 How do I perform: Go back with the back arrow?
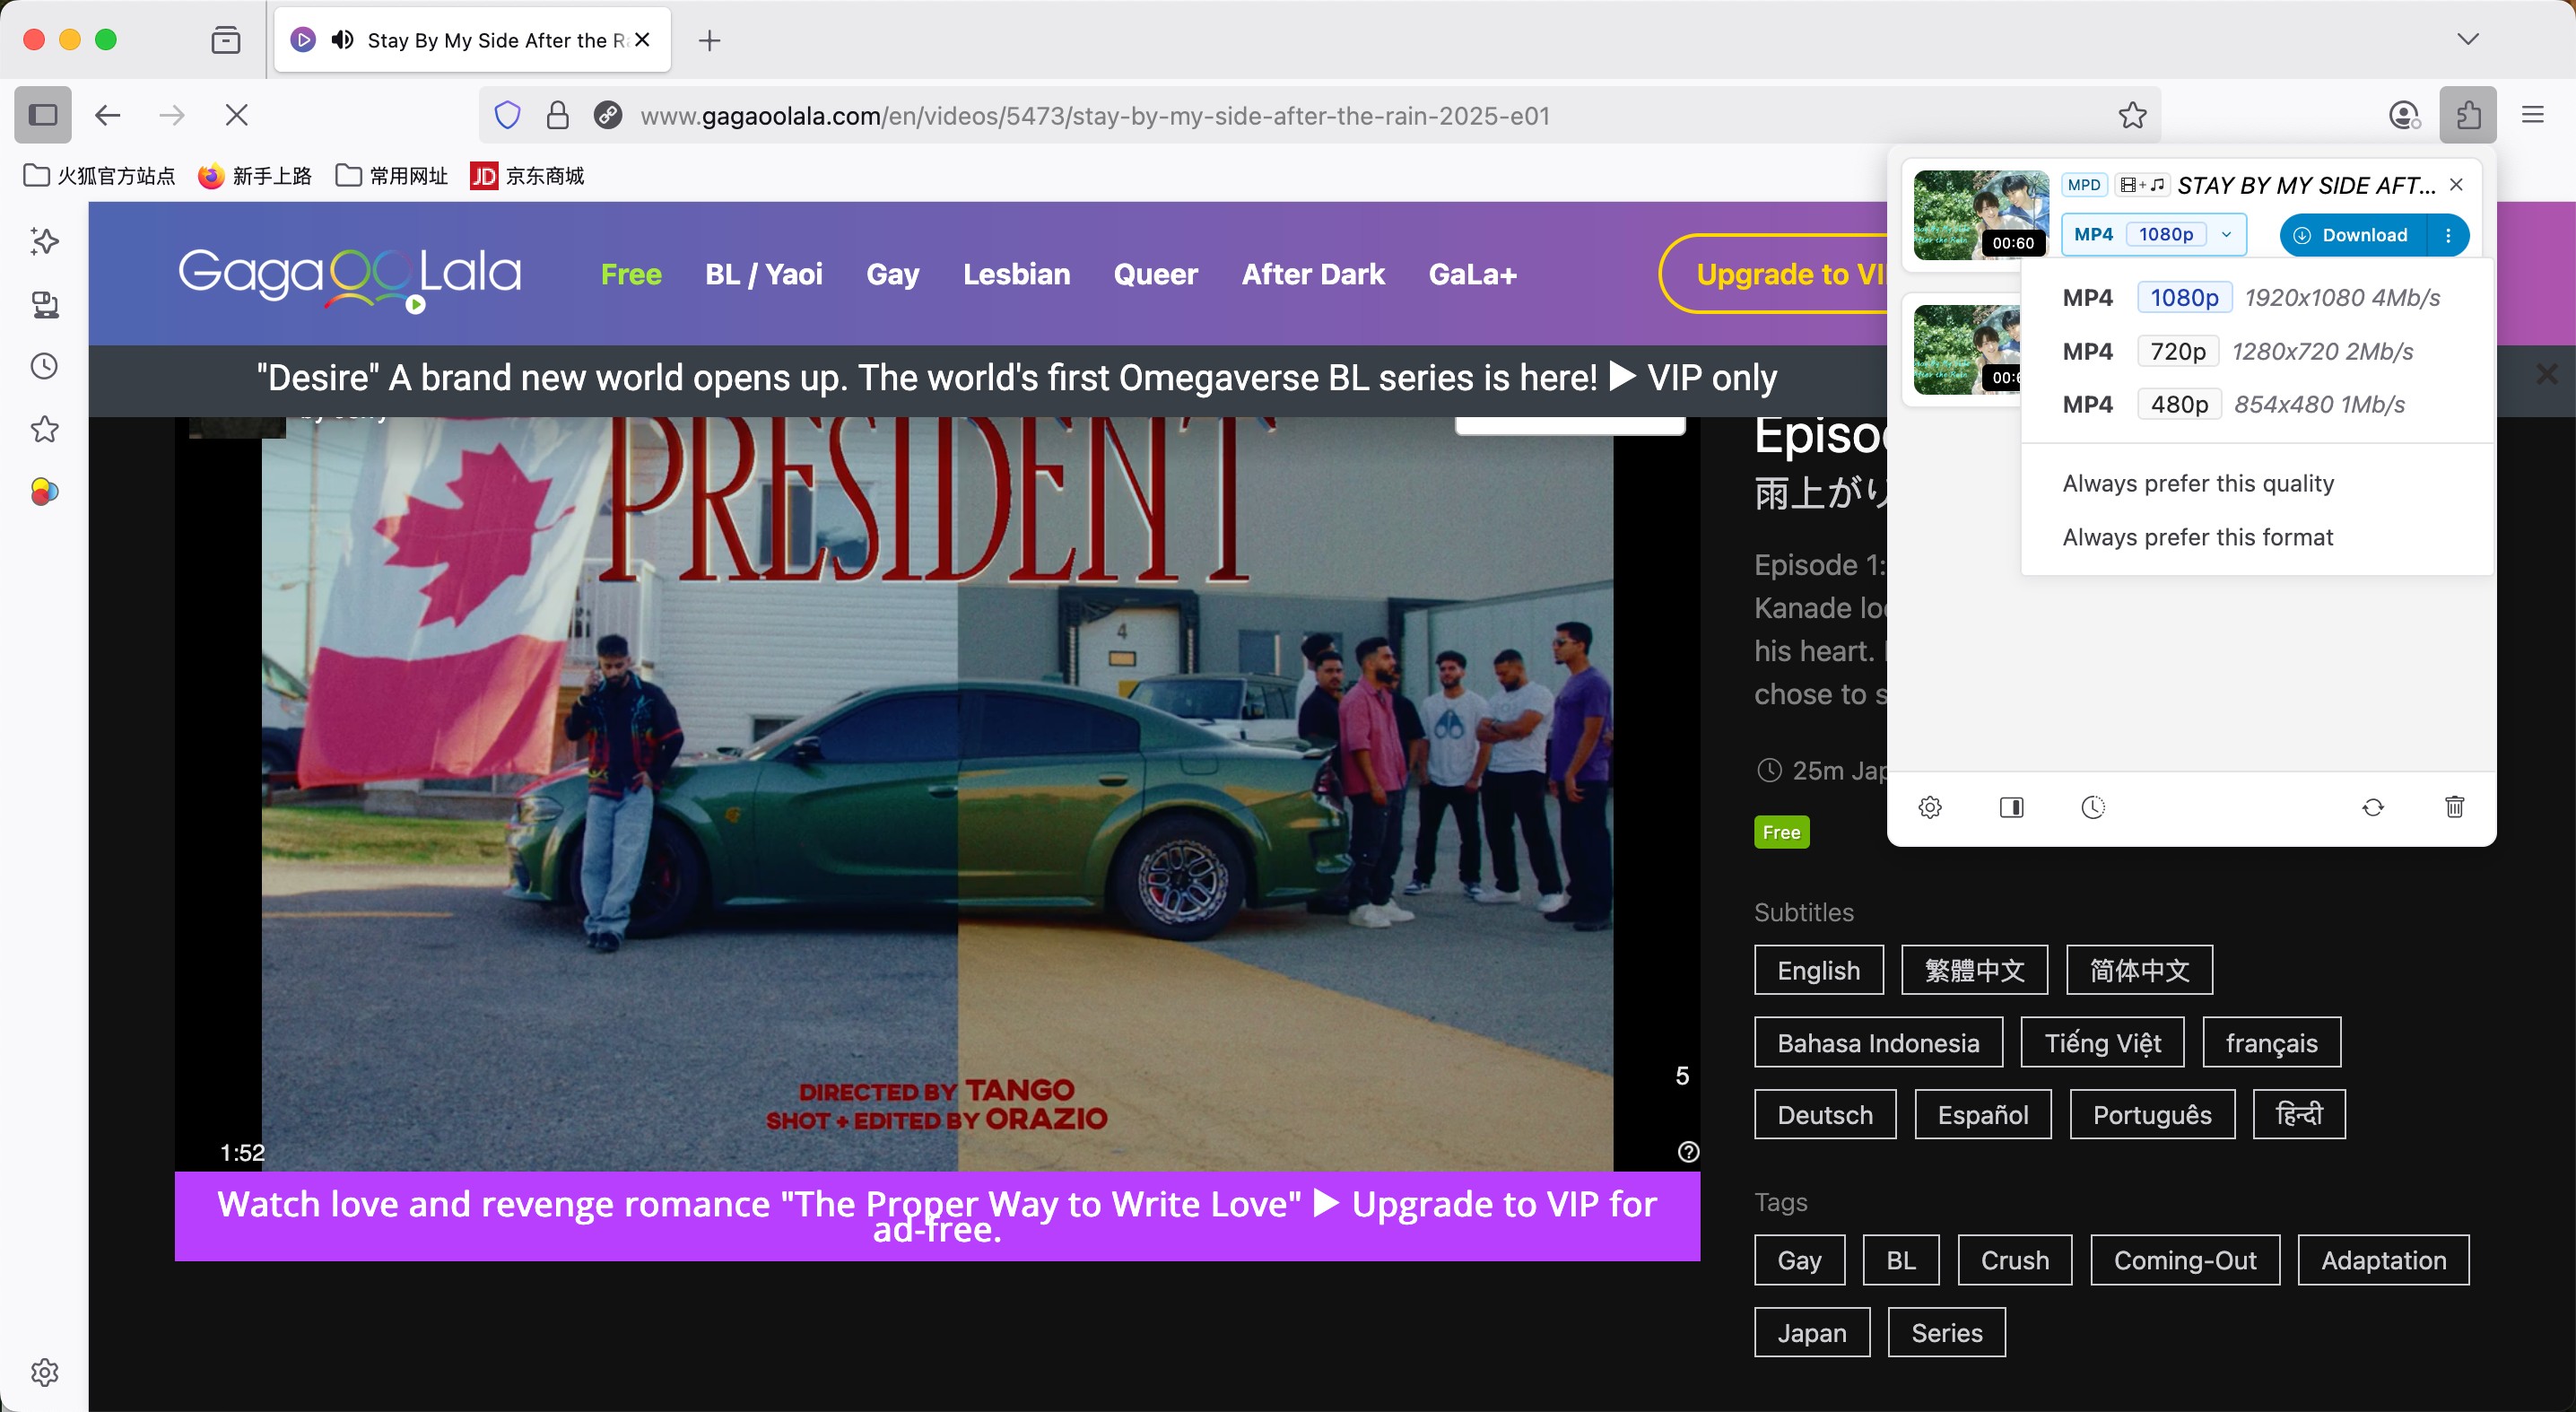pos(108,115)
